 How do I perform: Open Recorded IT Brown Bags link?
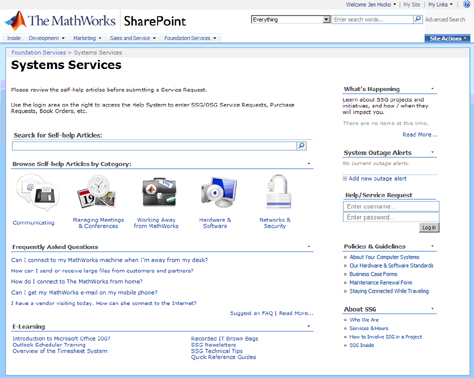(x=224, y=339)
